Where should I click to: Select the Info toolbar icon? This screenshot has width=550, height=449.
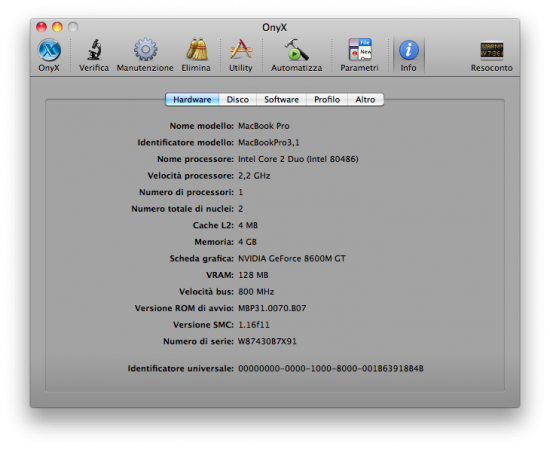pyautogui.click(x=409, y=55)
